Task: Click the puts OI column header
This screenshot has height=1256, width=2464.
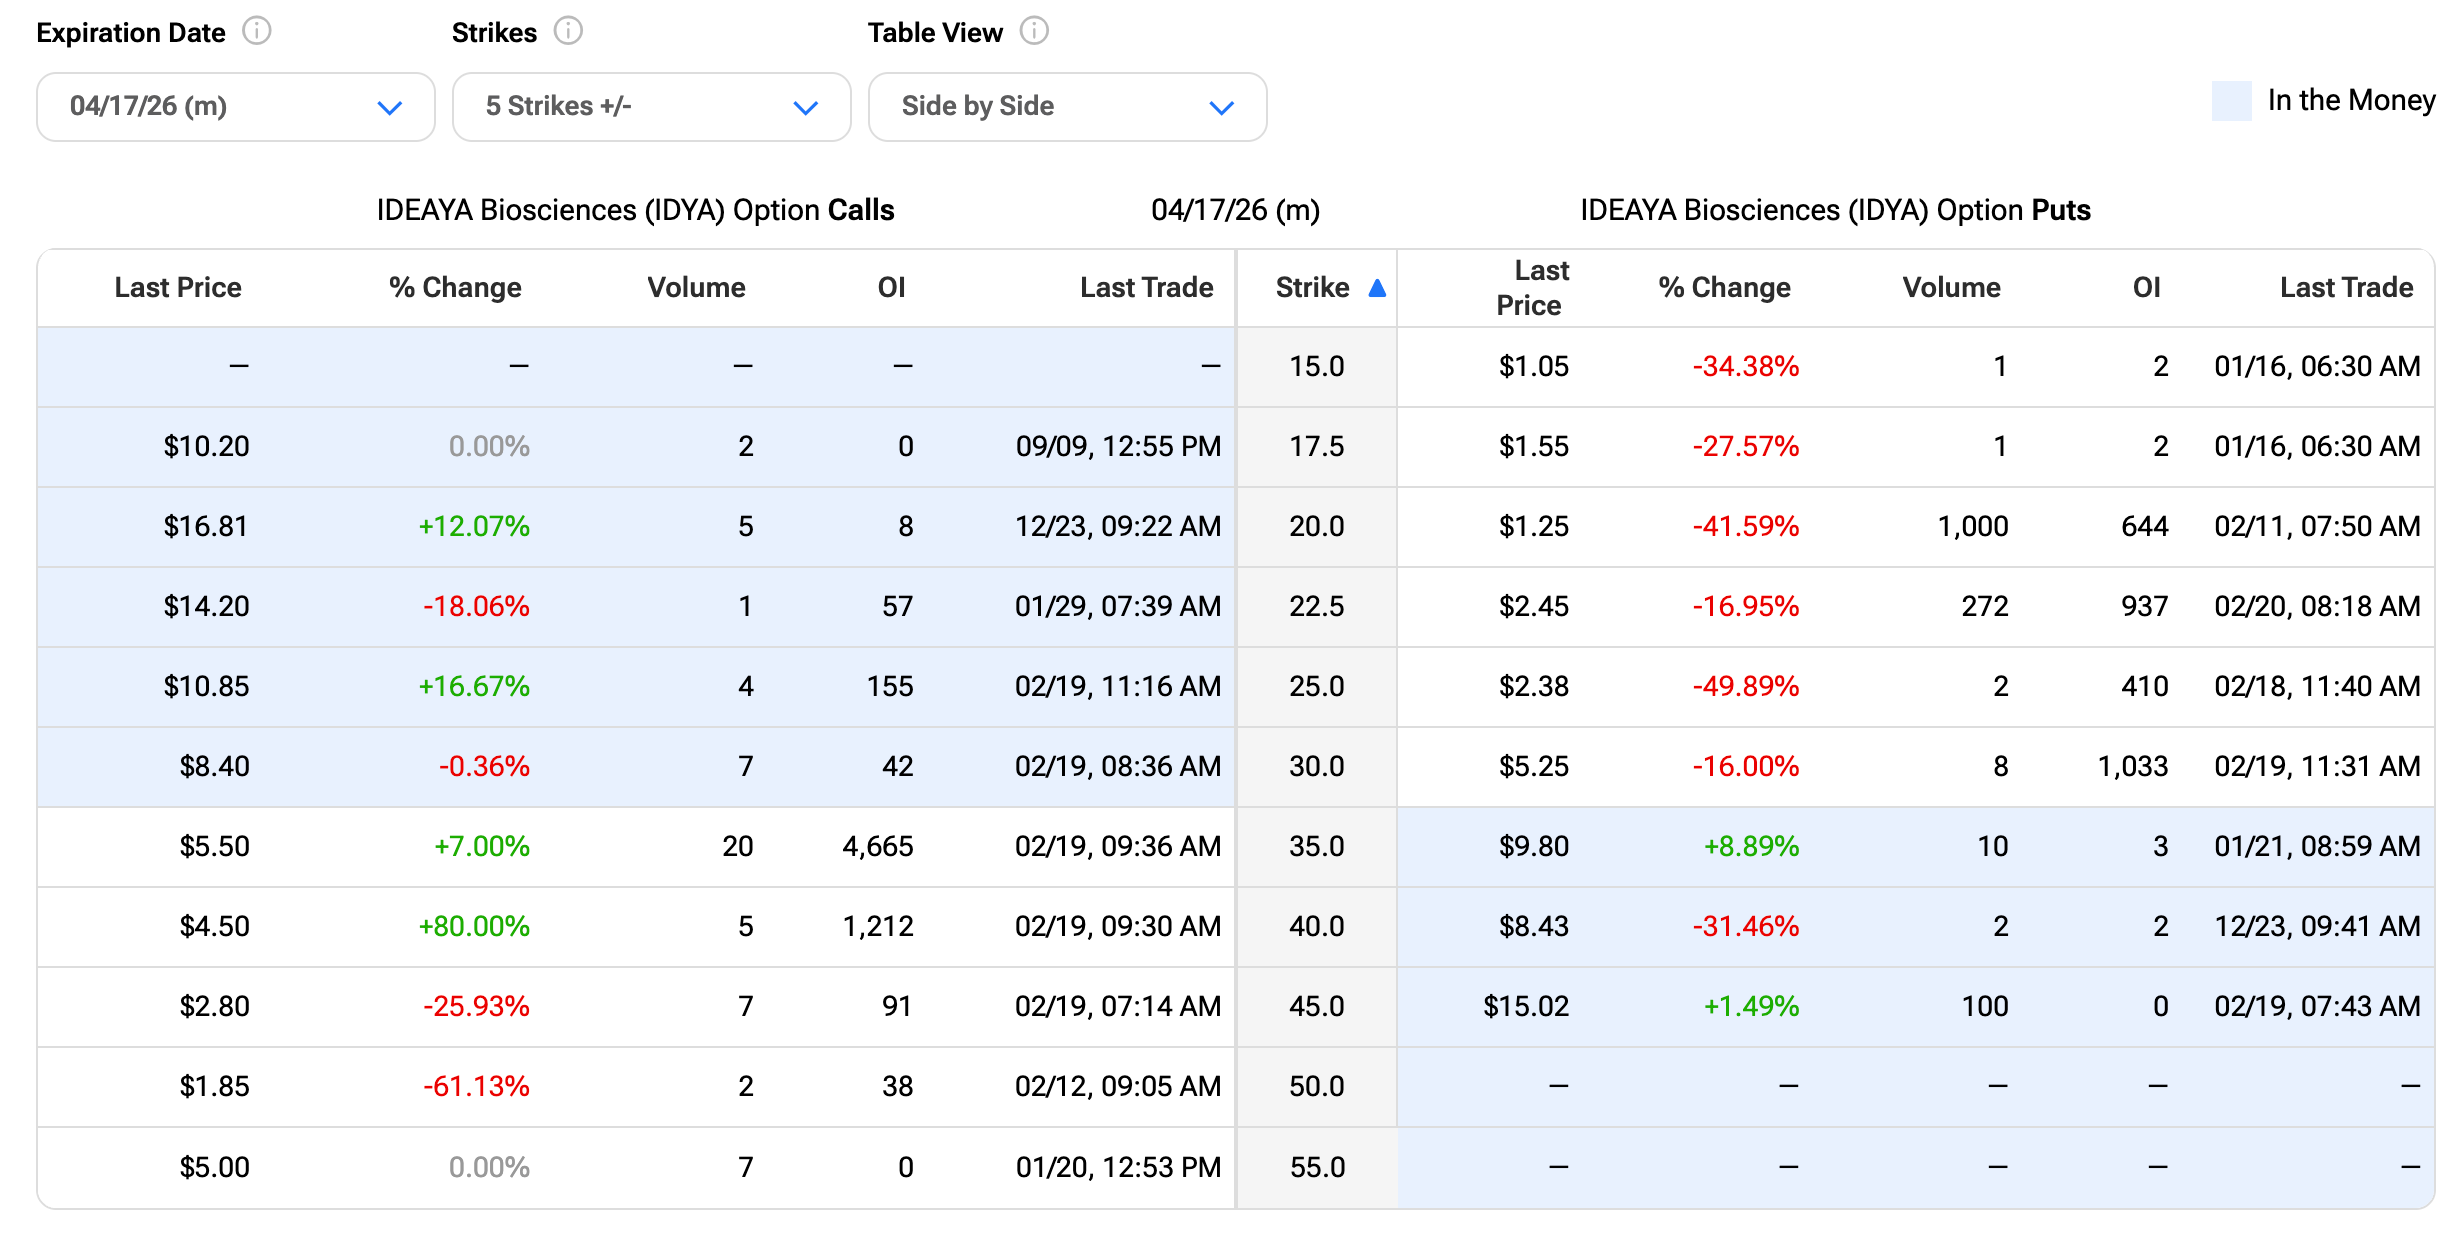Action: [x=2146, y=288]
